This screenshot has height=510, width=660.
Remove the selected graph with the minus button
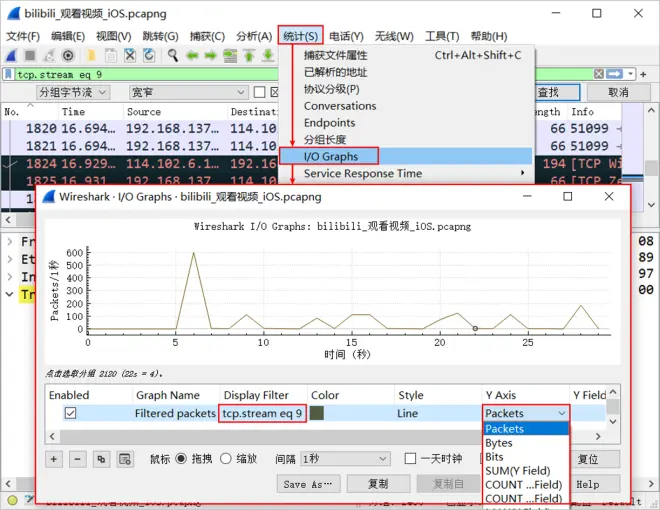77,459
